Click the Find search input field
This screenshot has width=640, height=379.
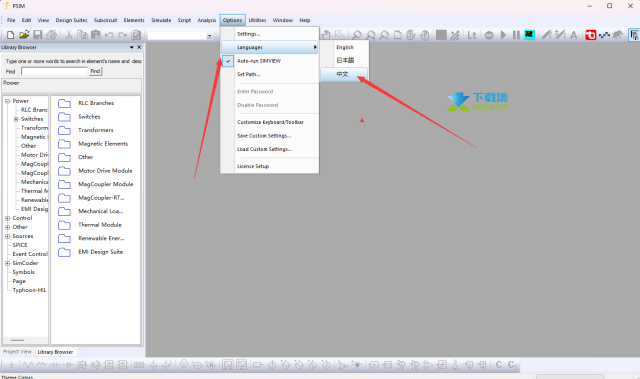pos(55,71)
